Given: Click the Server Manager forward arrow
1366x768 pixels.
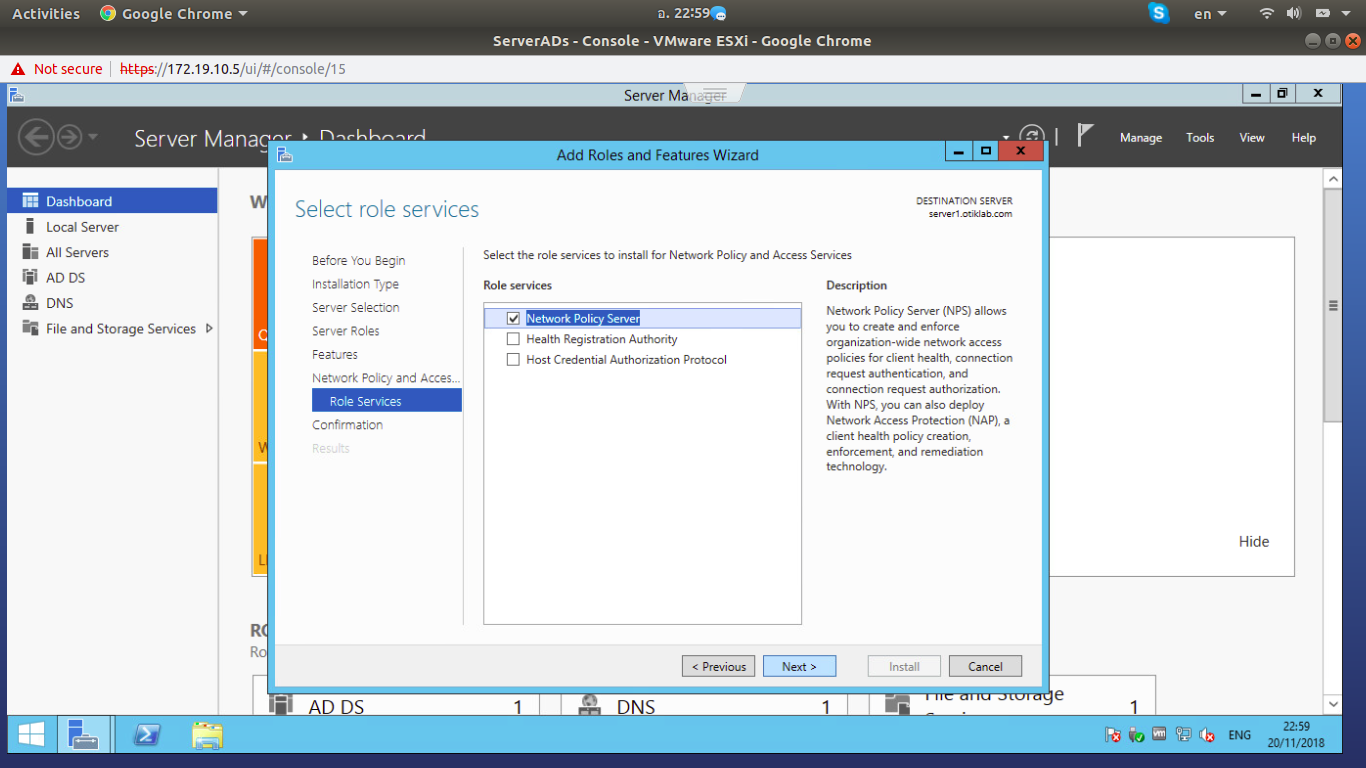Looking at the screenshot, I should 69,137.
